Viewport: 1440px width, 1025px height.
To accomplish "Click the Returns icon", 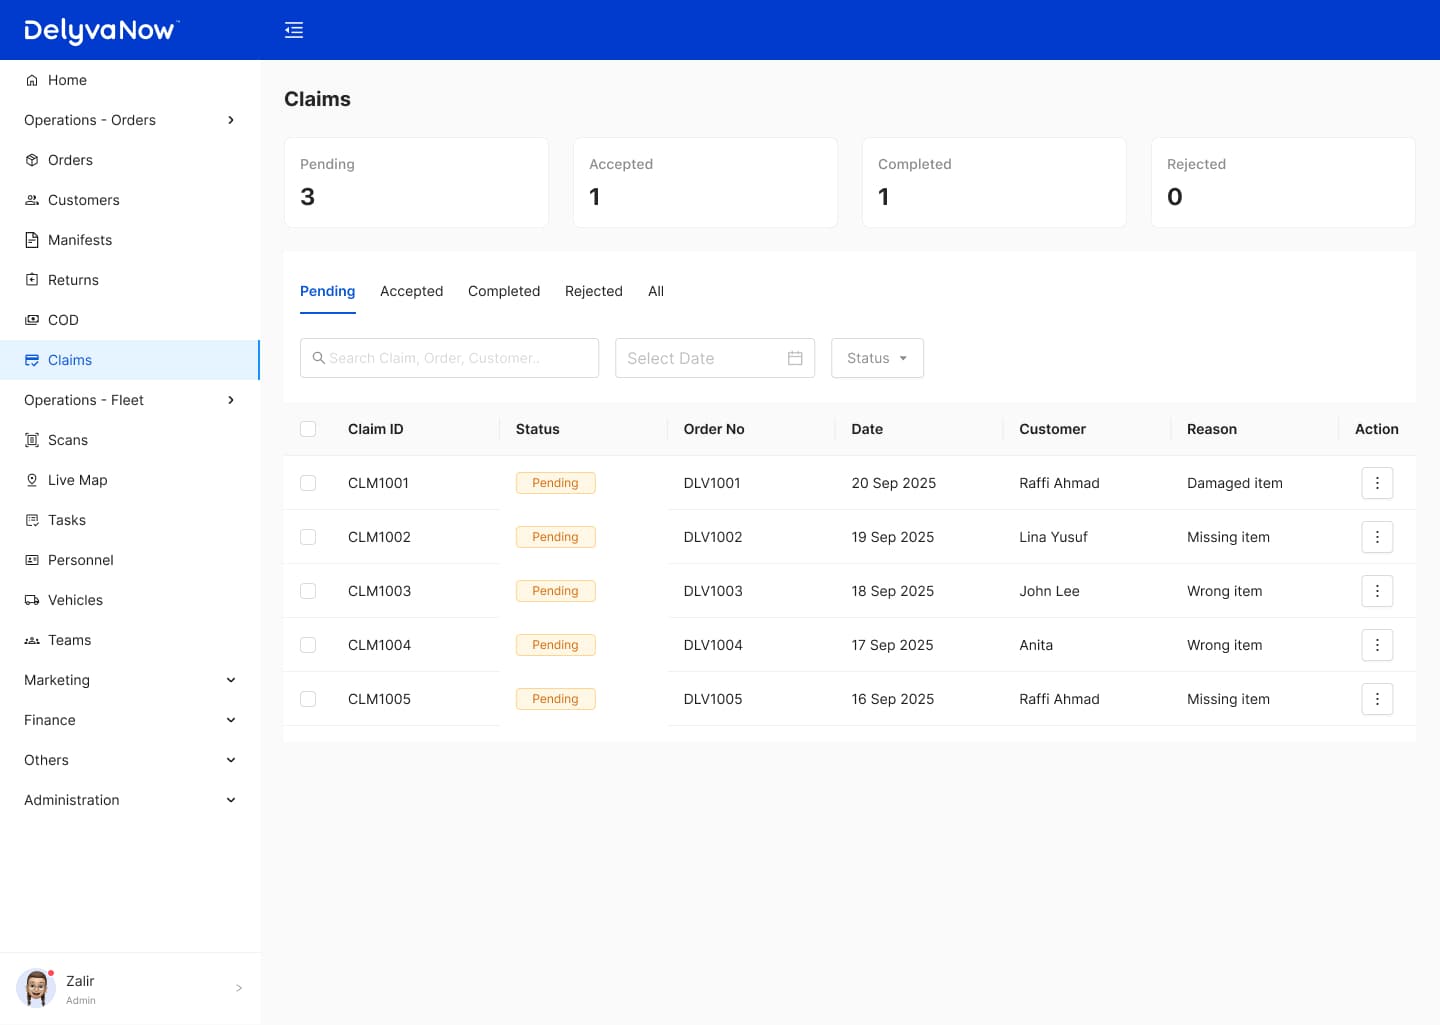I will coord(32,280).
